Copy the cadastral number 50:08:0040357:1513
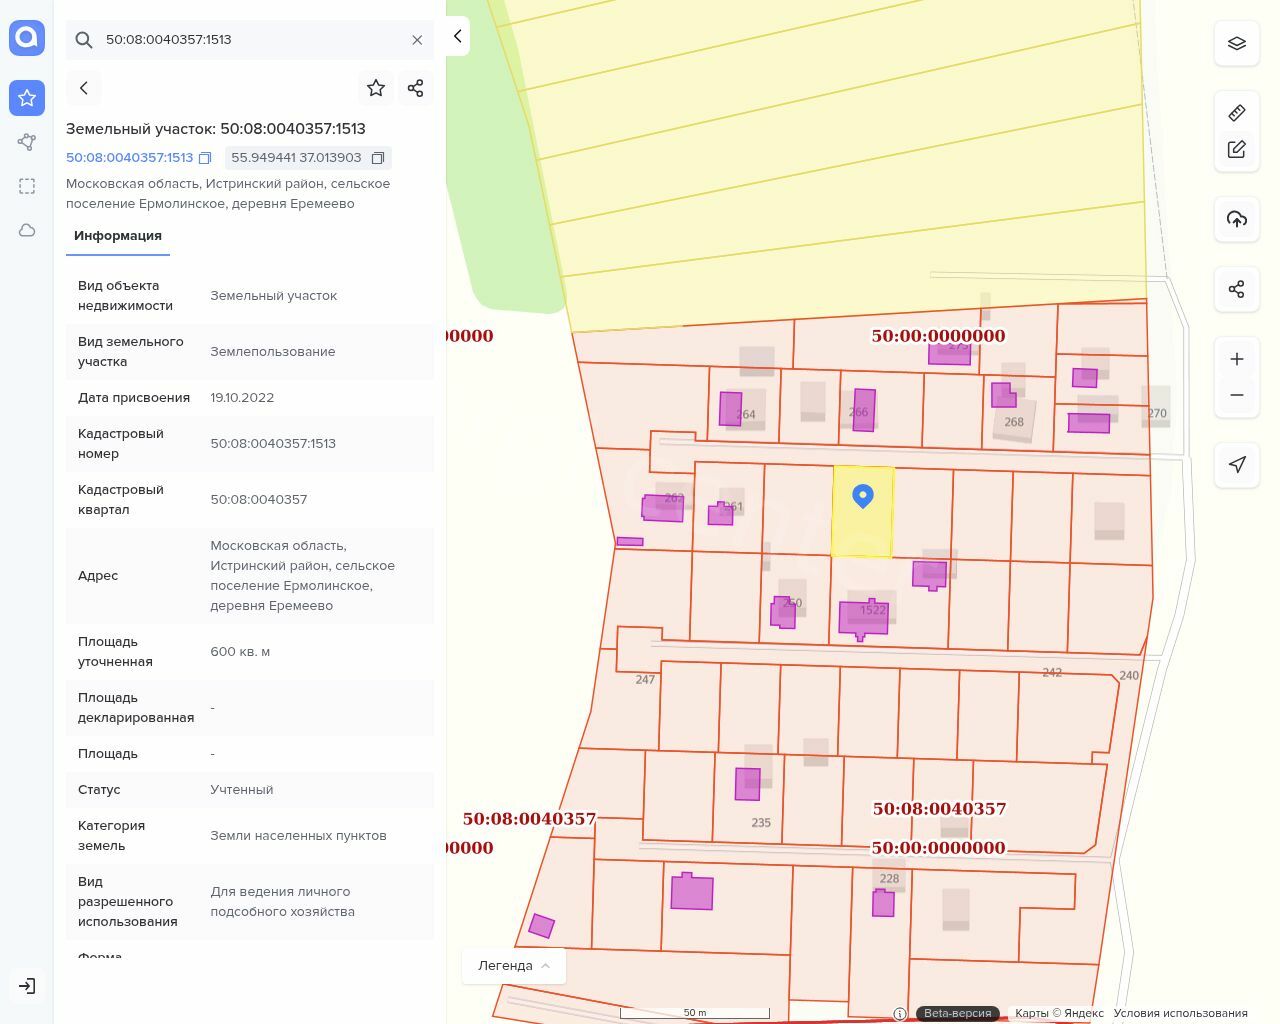 [x=205, y=158]
